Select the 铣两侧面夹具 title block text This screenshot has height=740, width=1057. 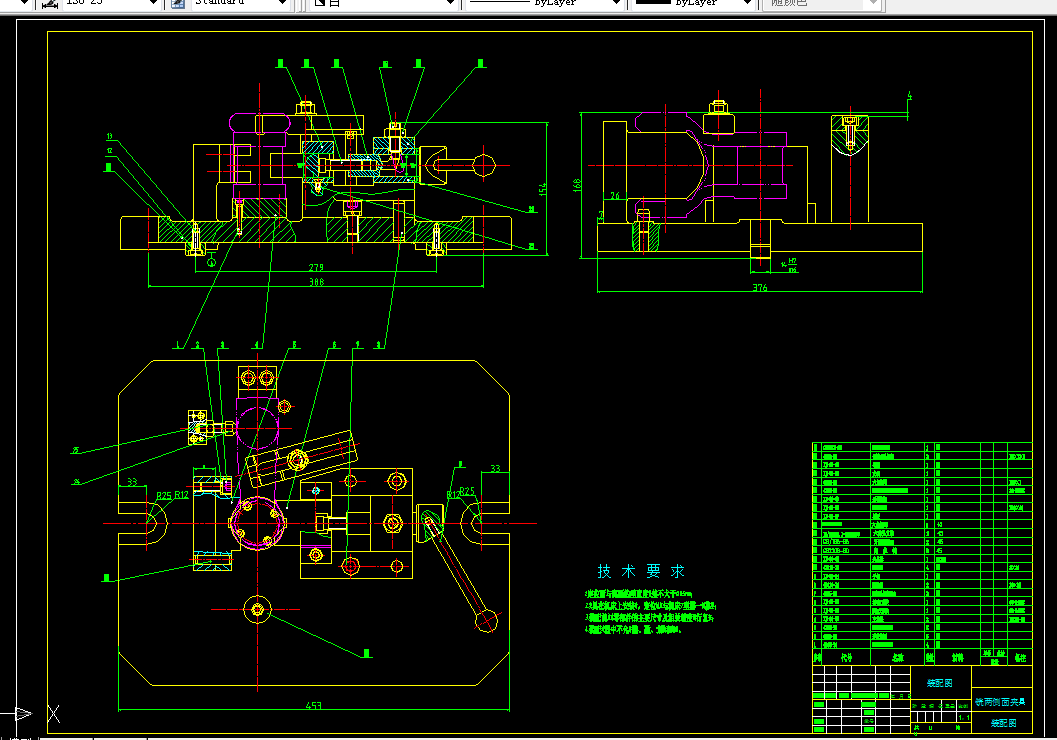tap(1000, 702)
